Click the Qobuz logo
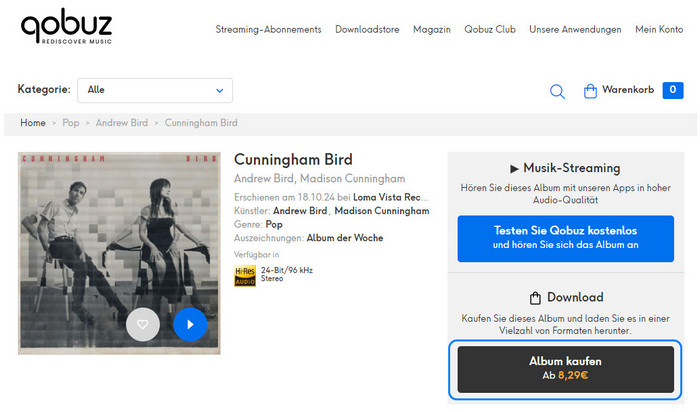 click(66, 26)
